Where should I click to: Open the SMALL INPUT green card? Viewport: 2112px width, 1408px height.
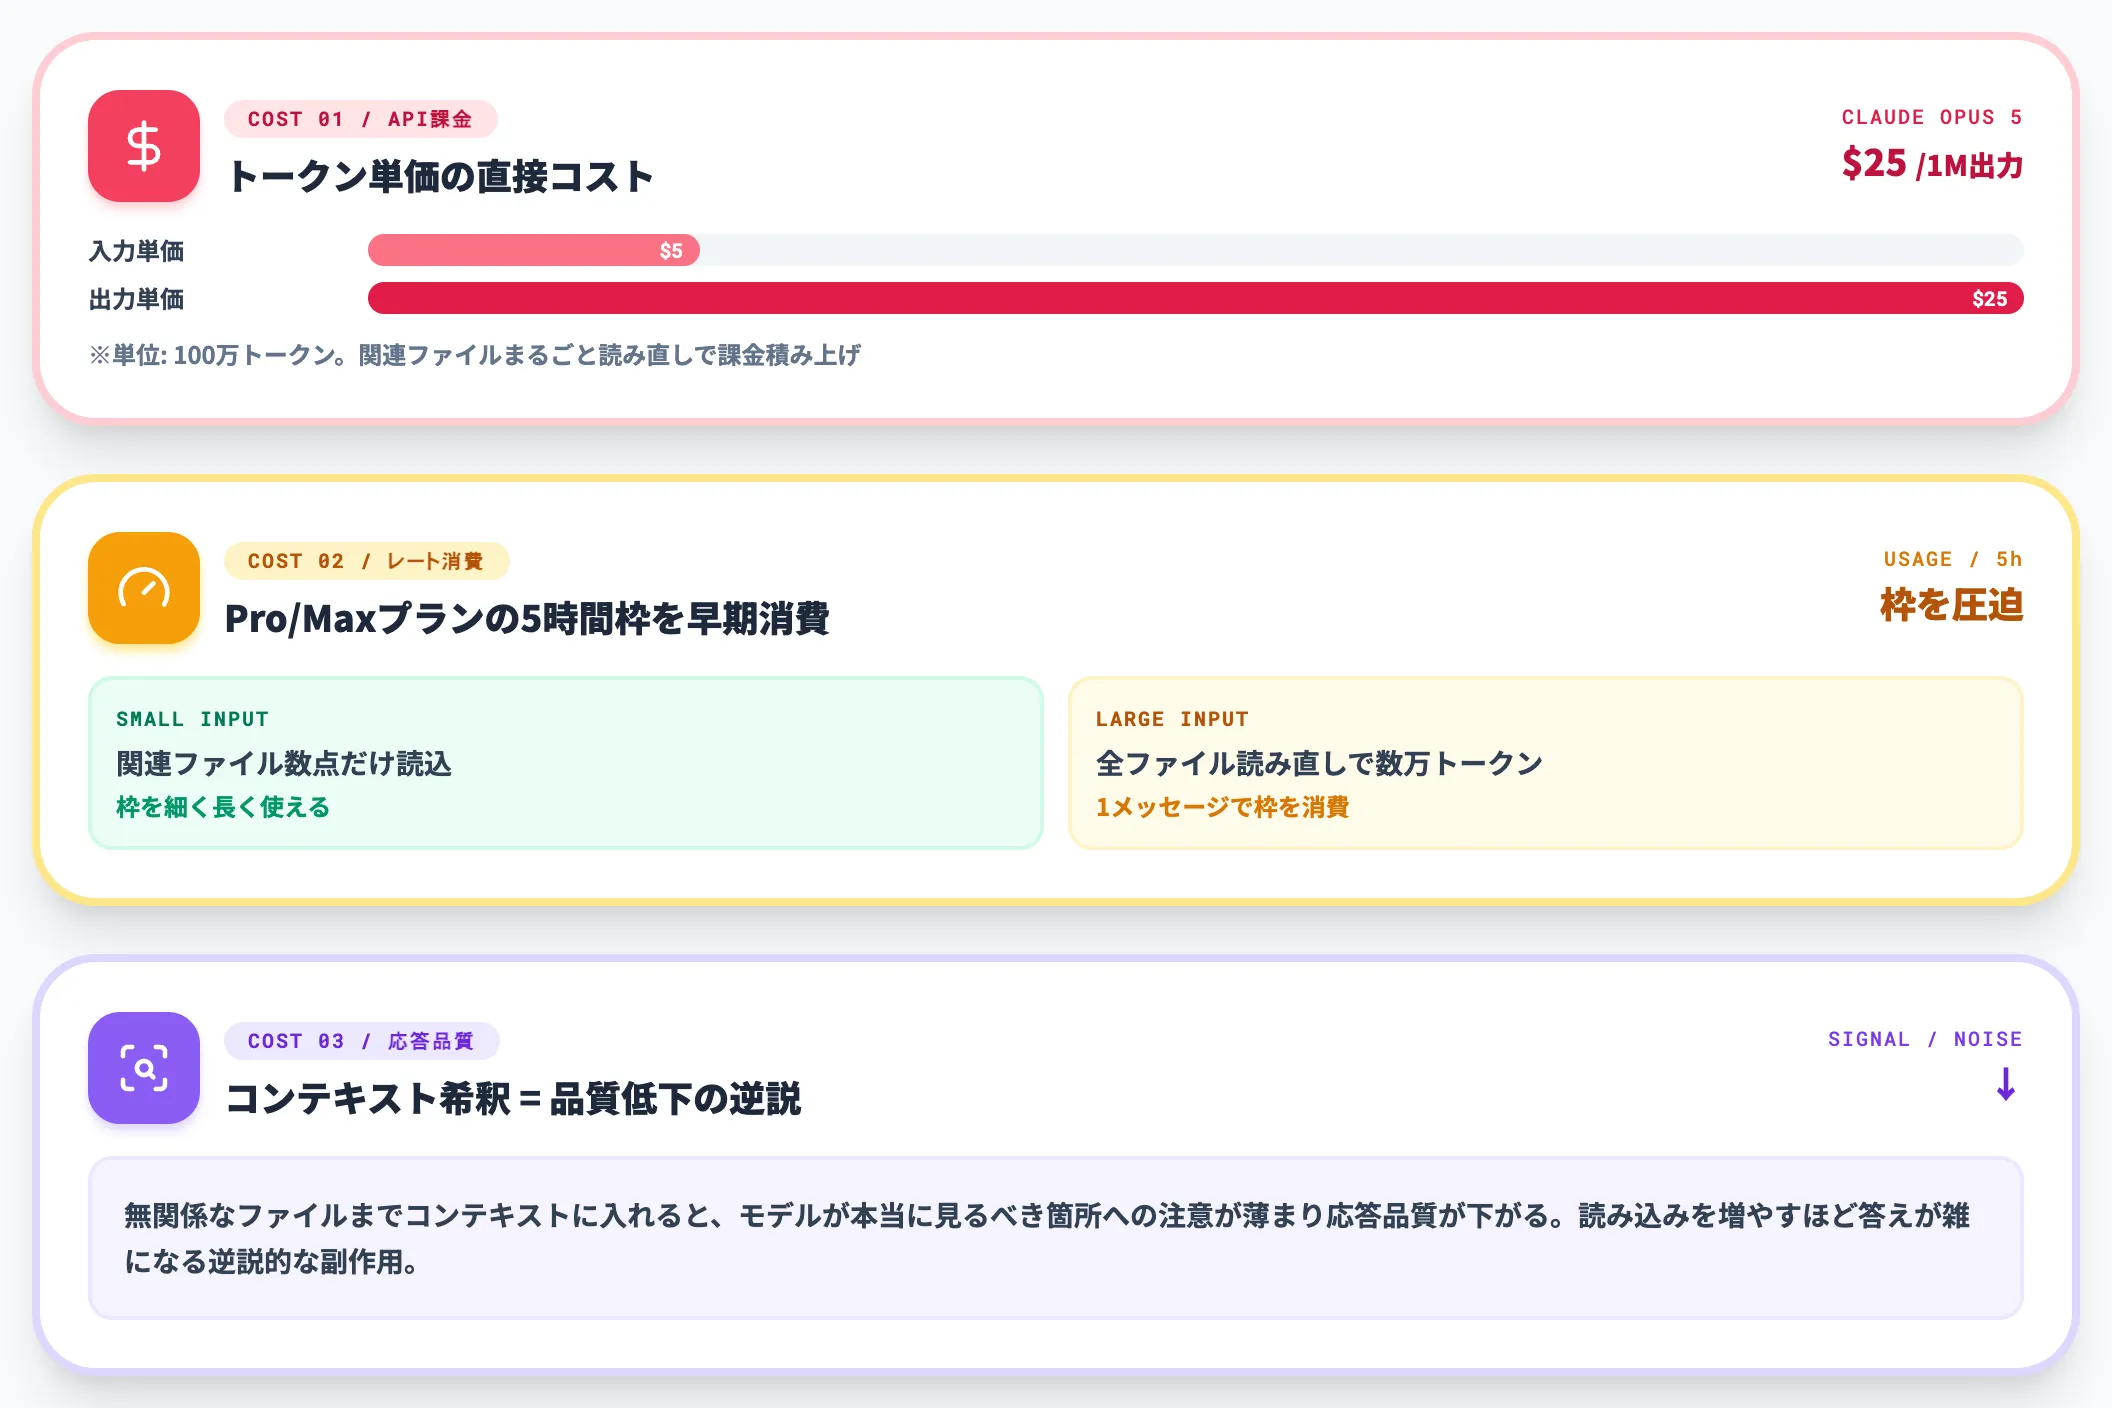[x=565, y=763]
